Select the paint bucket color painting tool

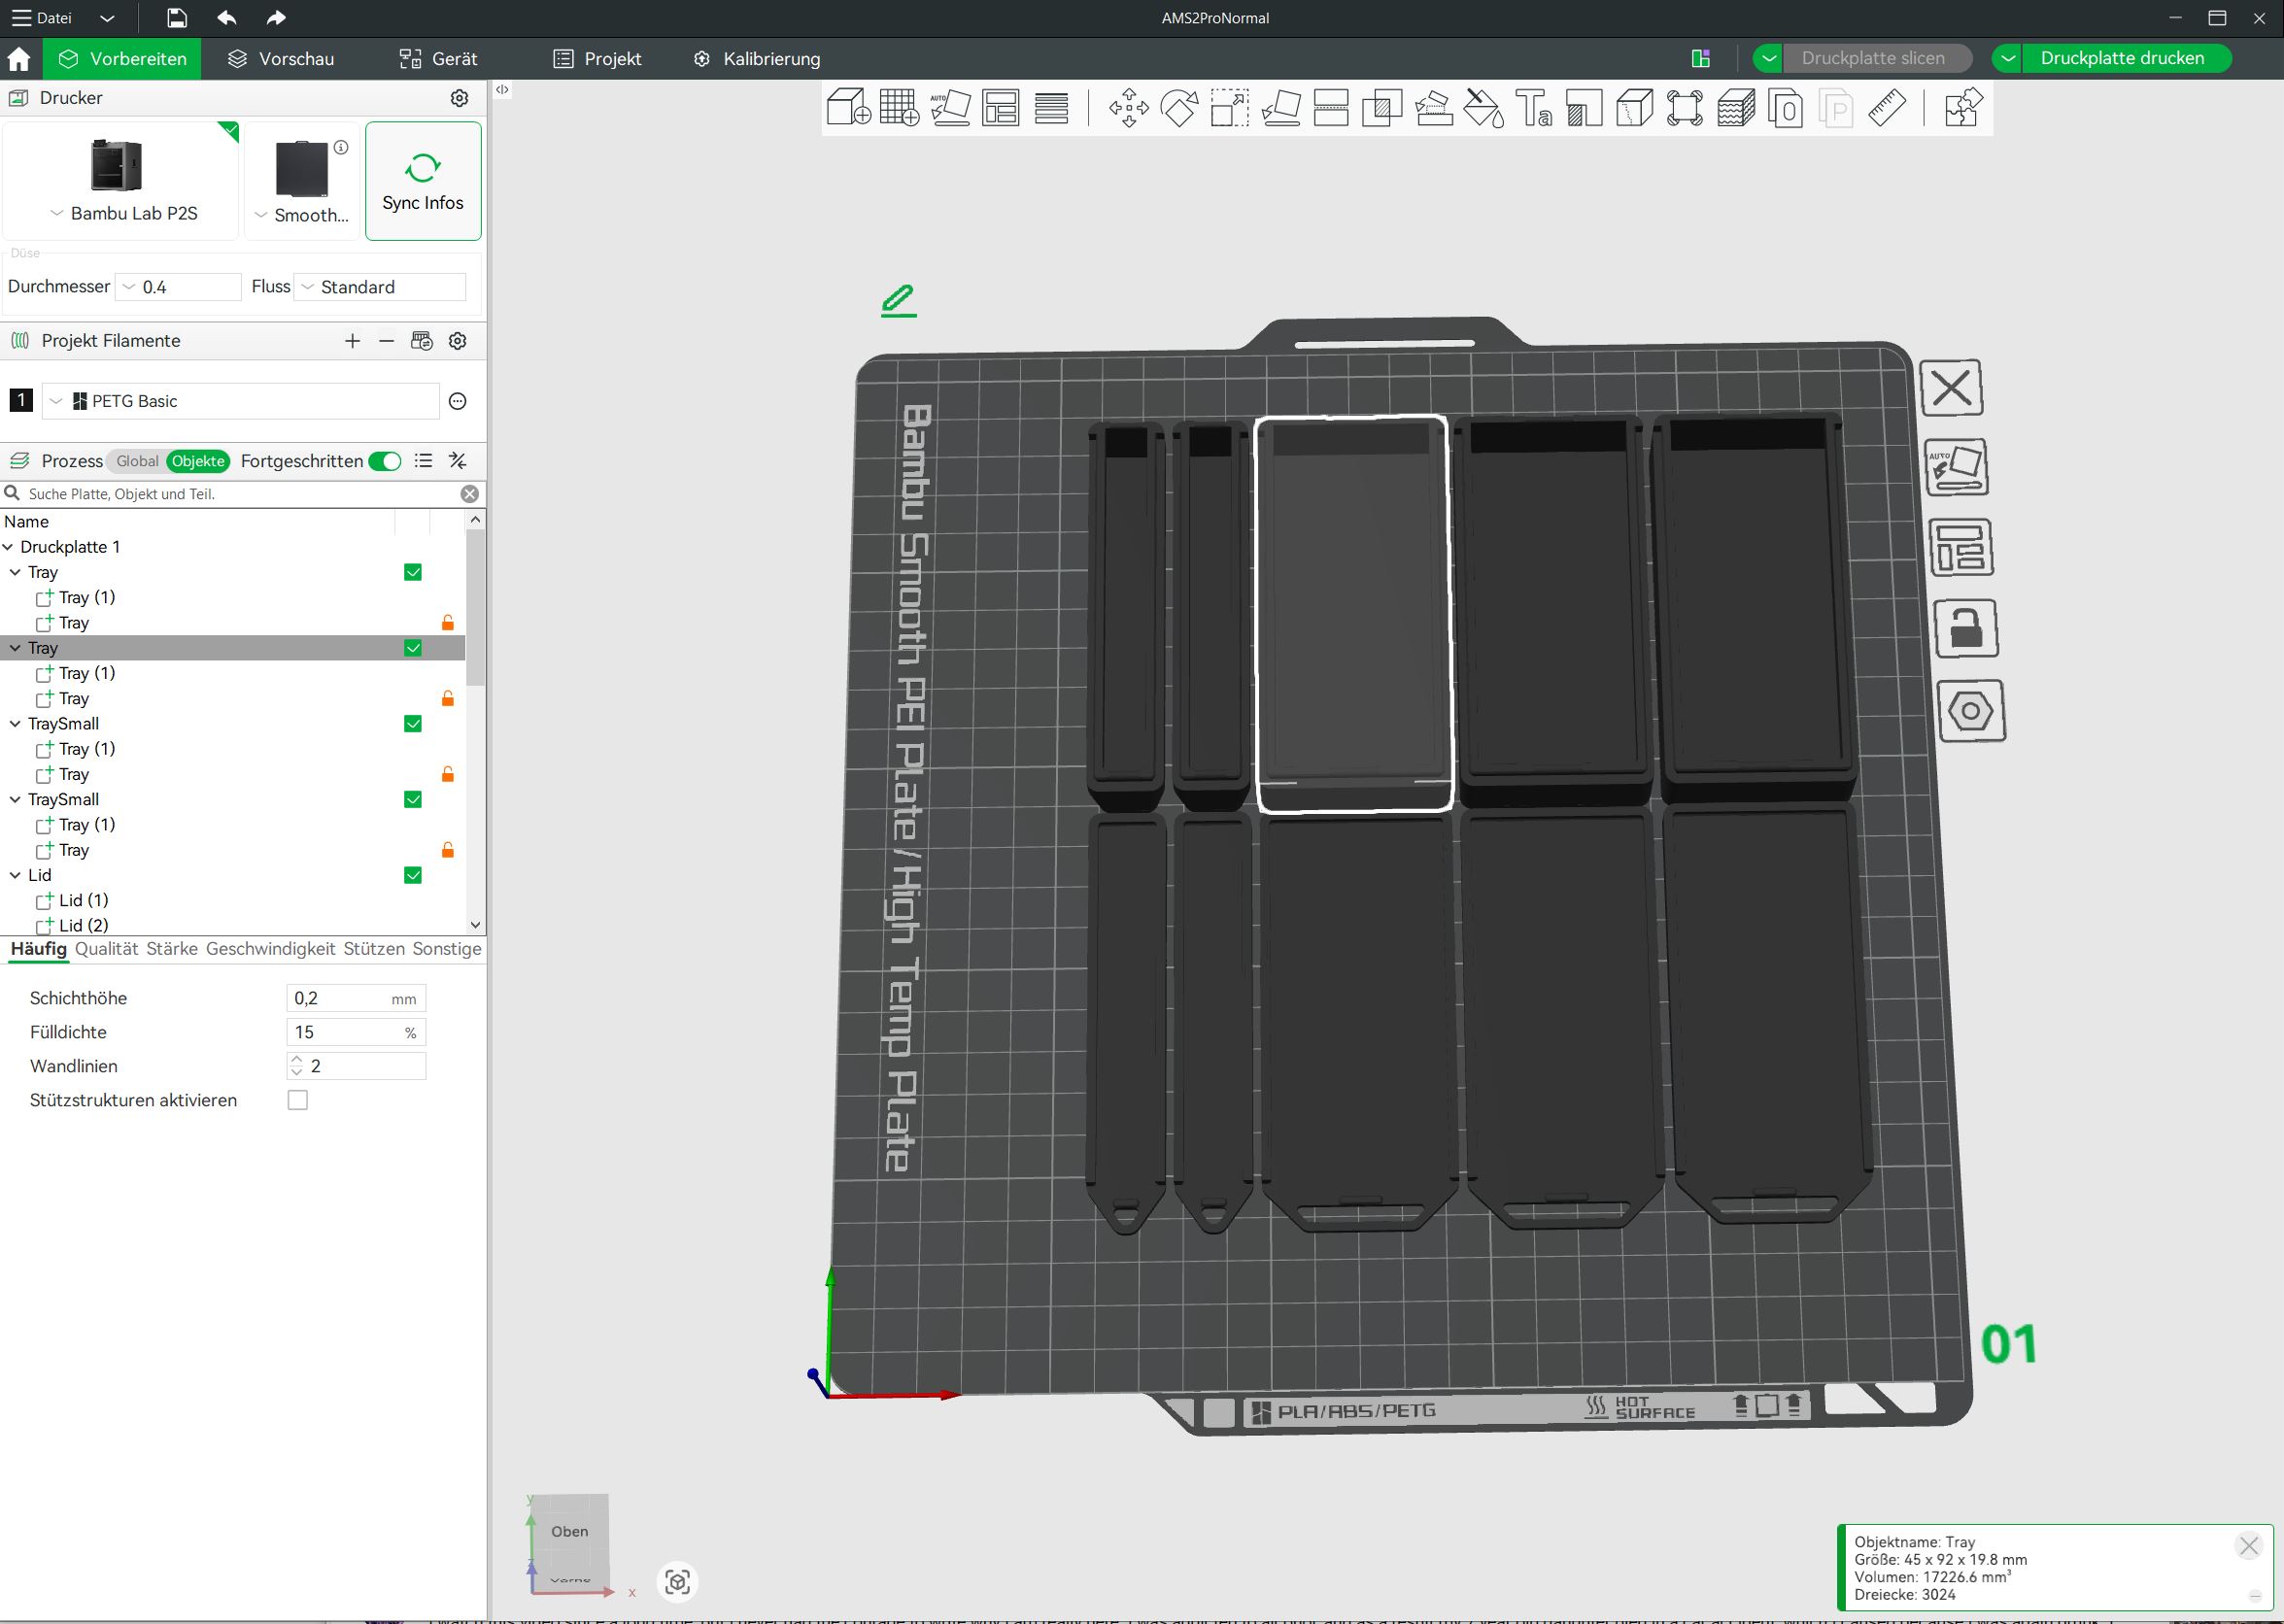pyautogui.click(x=1483, y=107)
